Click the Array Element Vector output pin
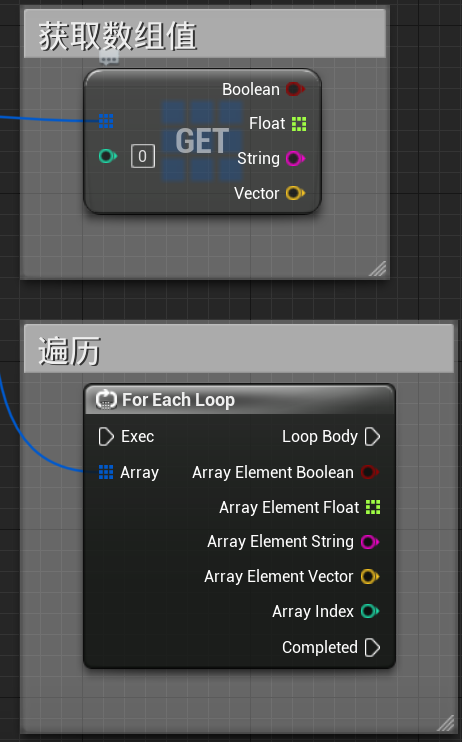Screen dimensions: 462x742 coord(370,576)
